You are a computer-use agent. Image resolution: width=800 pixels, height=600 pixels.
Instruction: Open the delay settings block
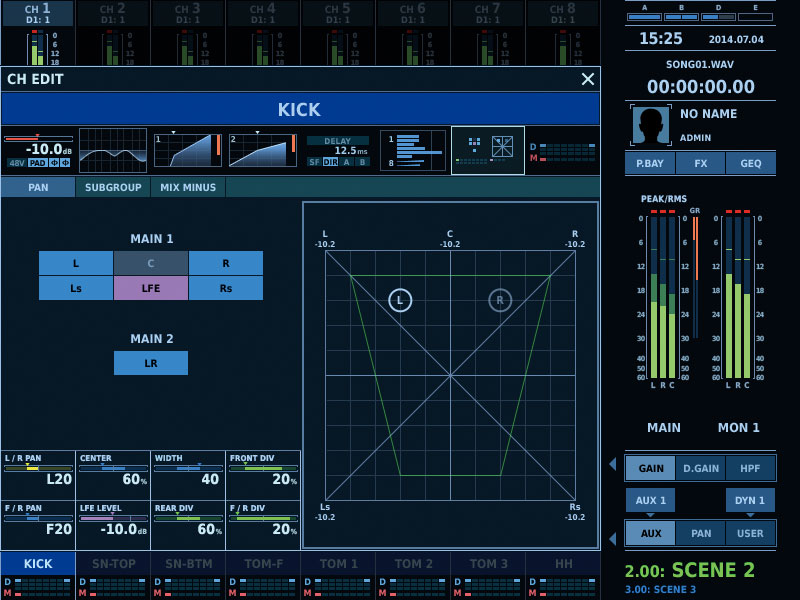click(x=338, y=150)
